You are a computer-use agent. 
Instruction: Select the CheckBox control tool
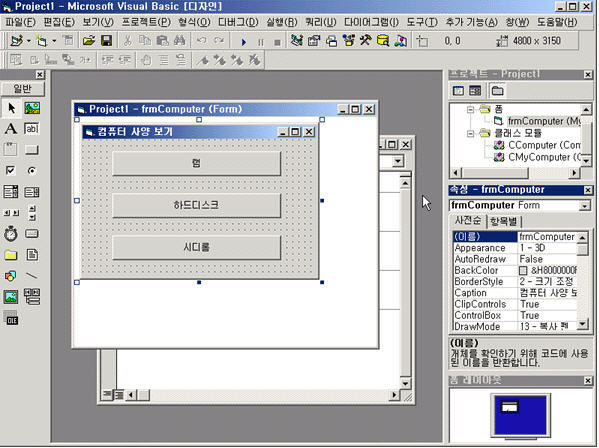[11, 170]
